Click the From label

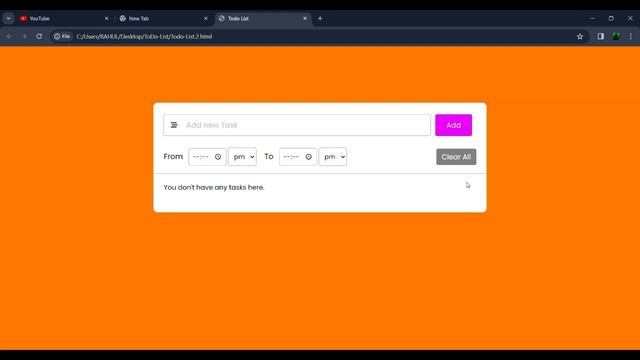173,157
